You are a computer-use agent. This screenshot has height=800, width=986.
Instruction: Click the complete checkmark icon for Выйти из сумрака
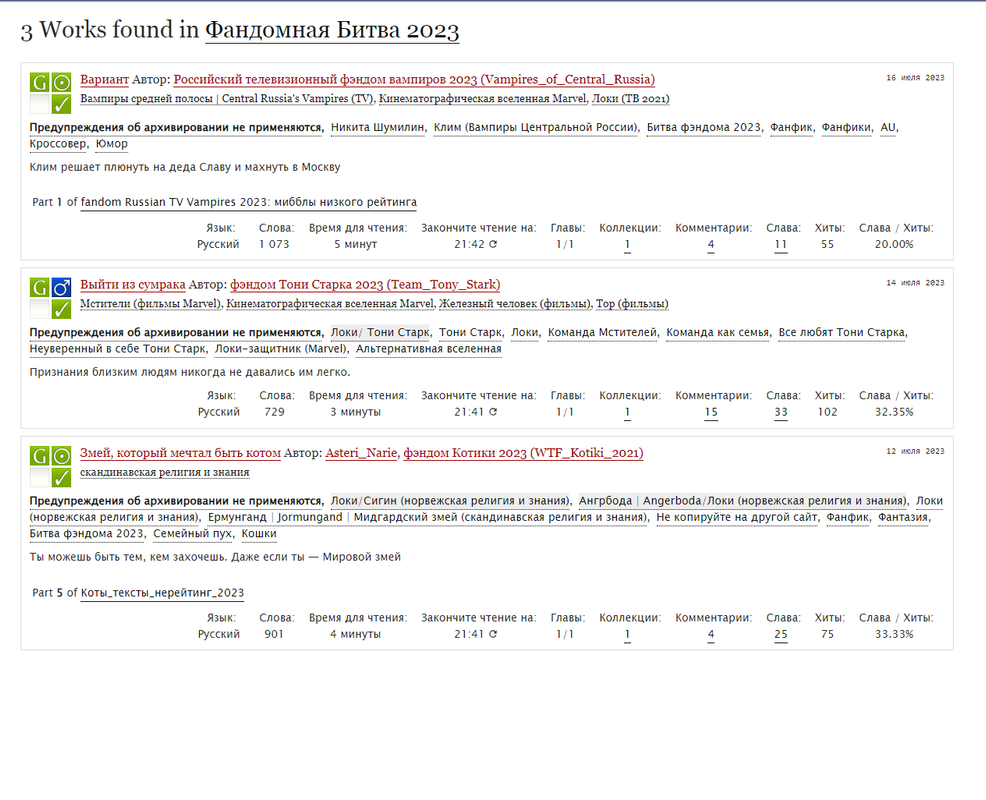[61, 309]
